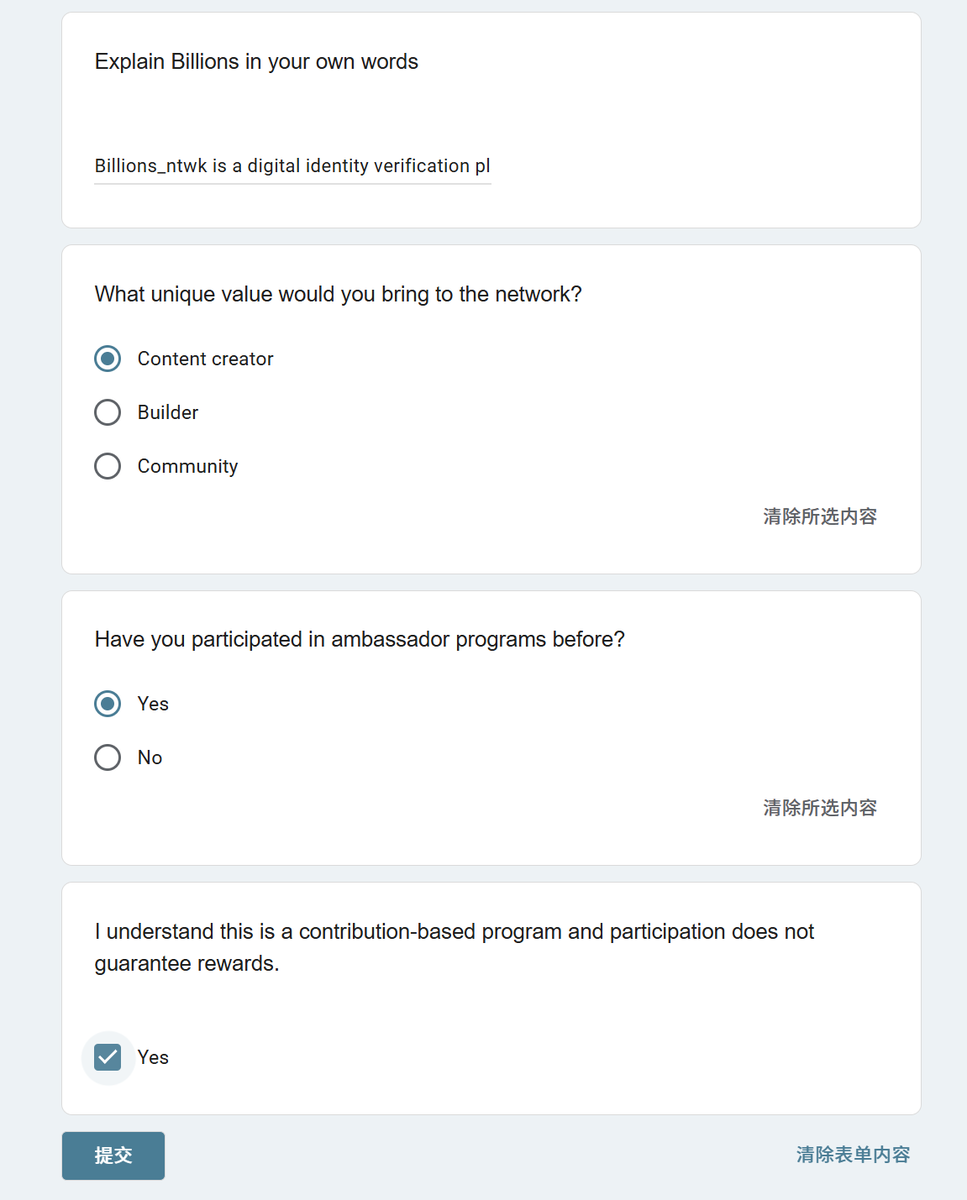Click the 'Community' label text

(187, 467)
